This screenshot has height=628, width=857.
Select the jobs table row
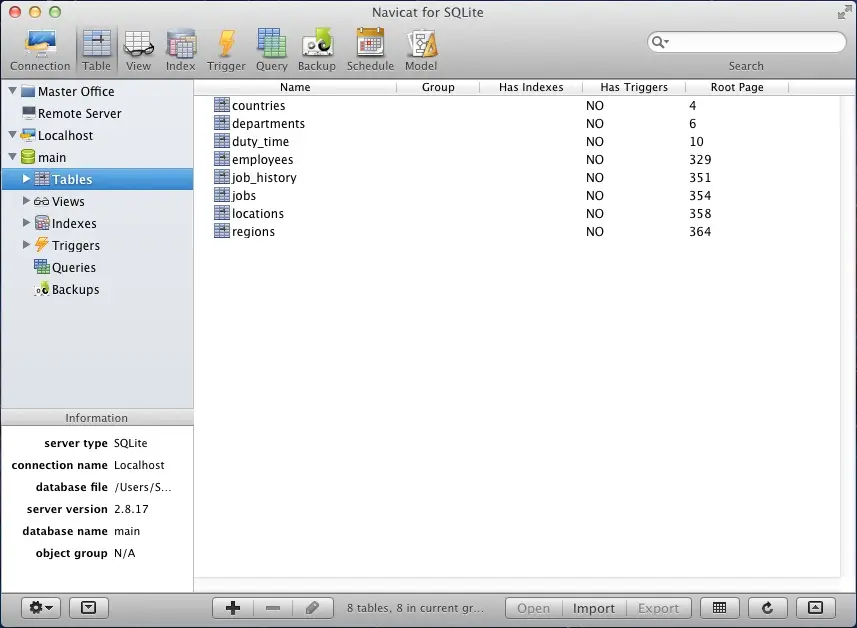click(516, 195)
